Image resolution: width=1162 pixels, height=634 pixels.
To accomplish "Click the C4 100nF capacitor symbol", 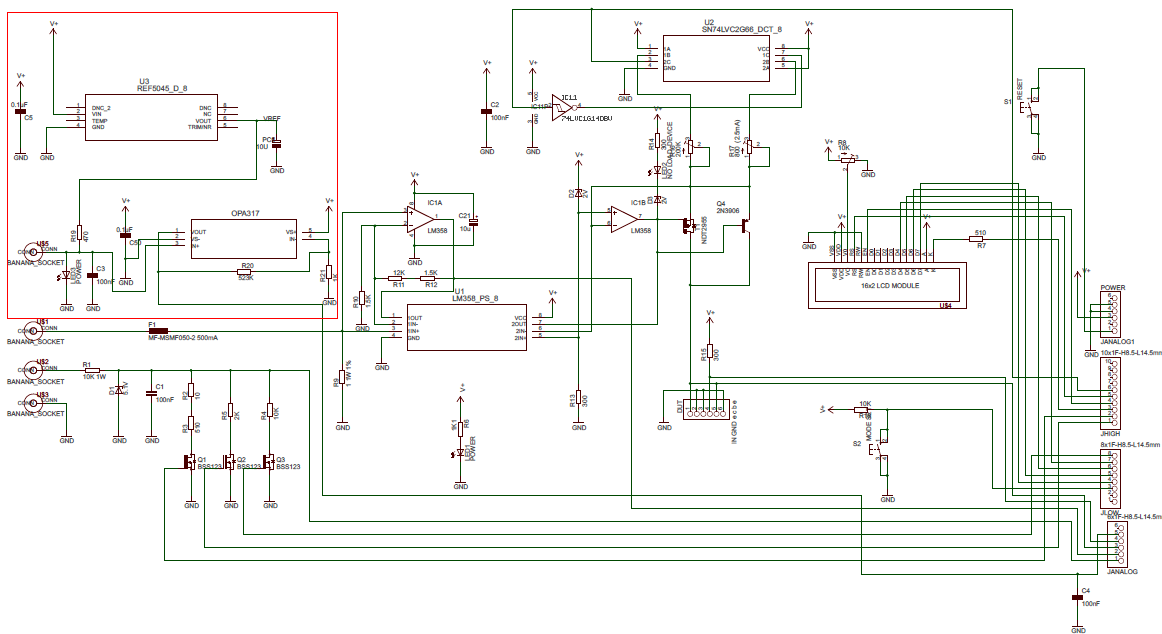I will click(x=1078, y=597).
